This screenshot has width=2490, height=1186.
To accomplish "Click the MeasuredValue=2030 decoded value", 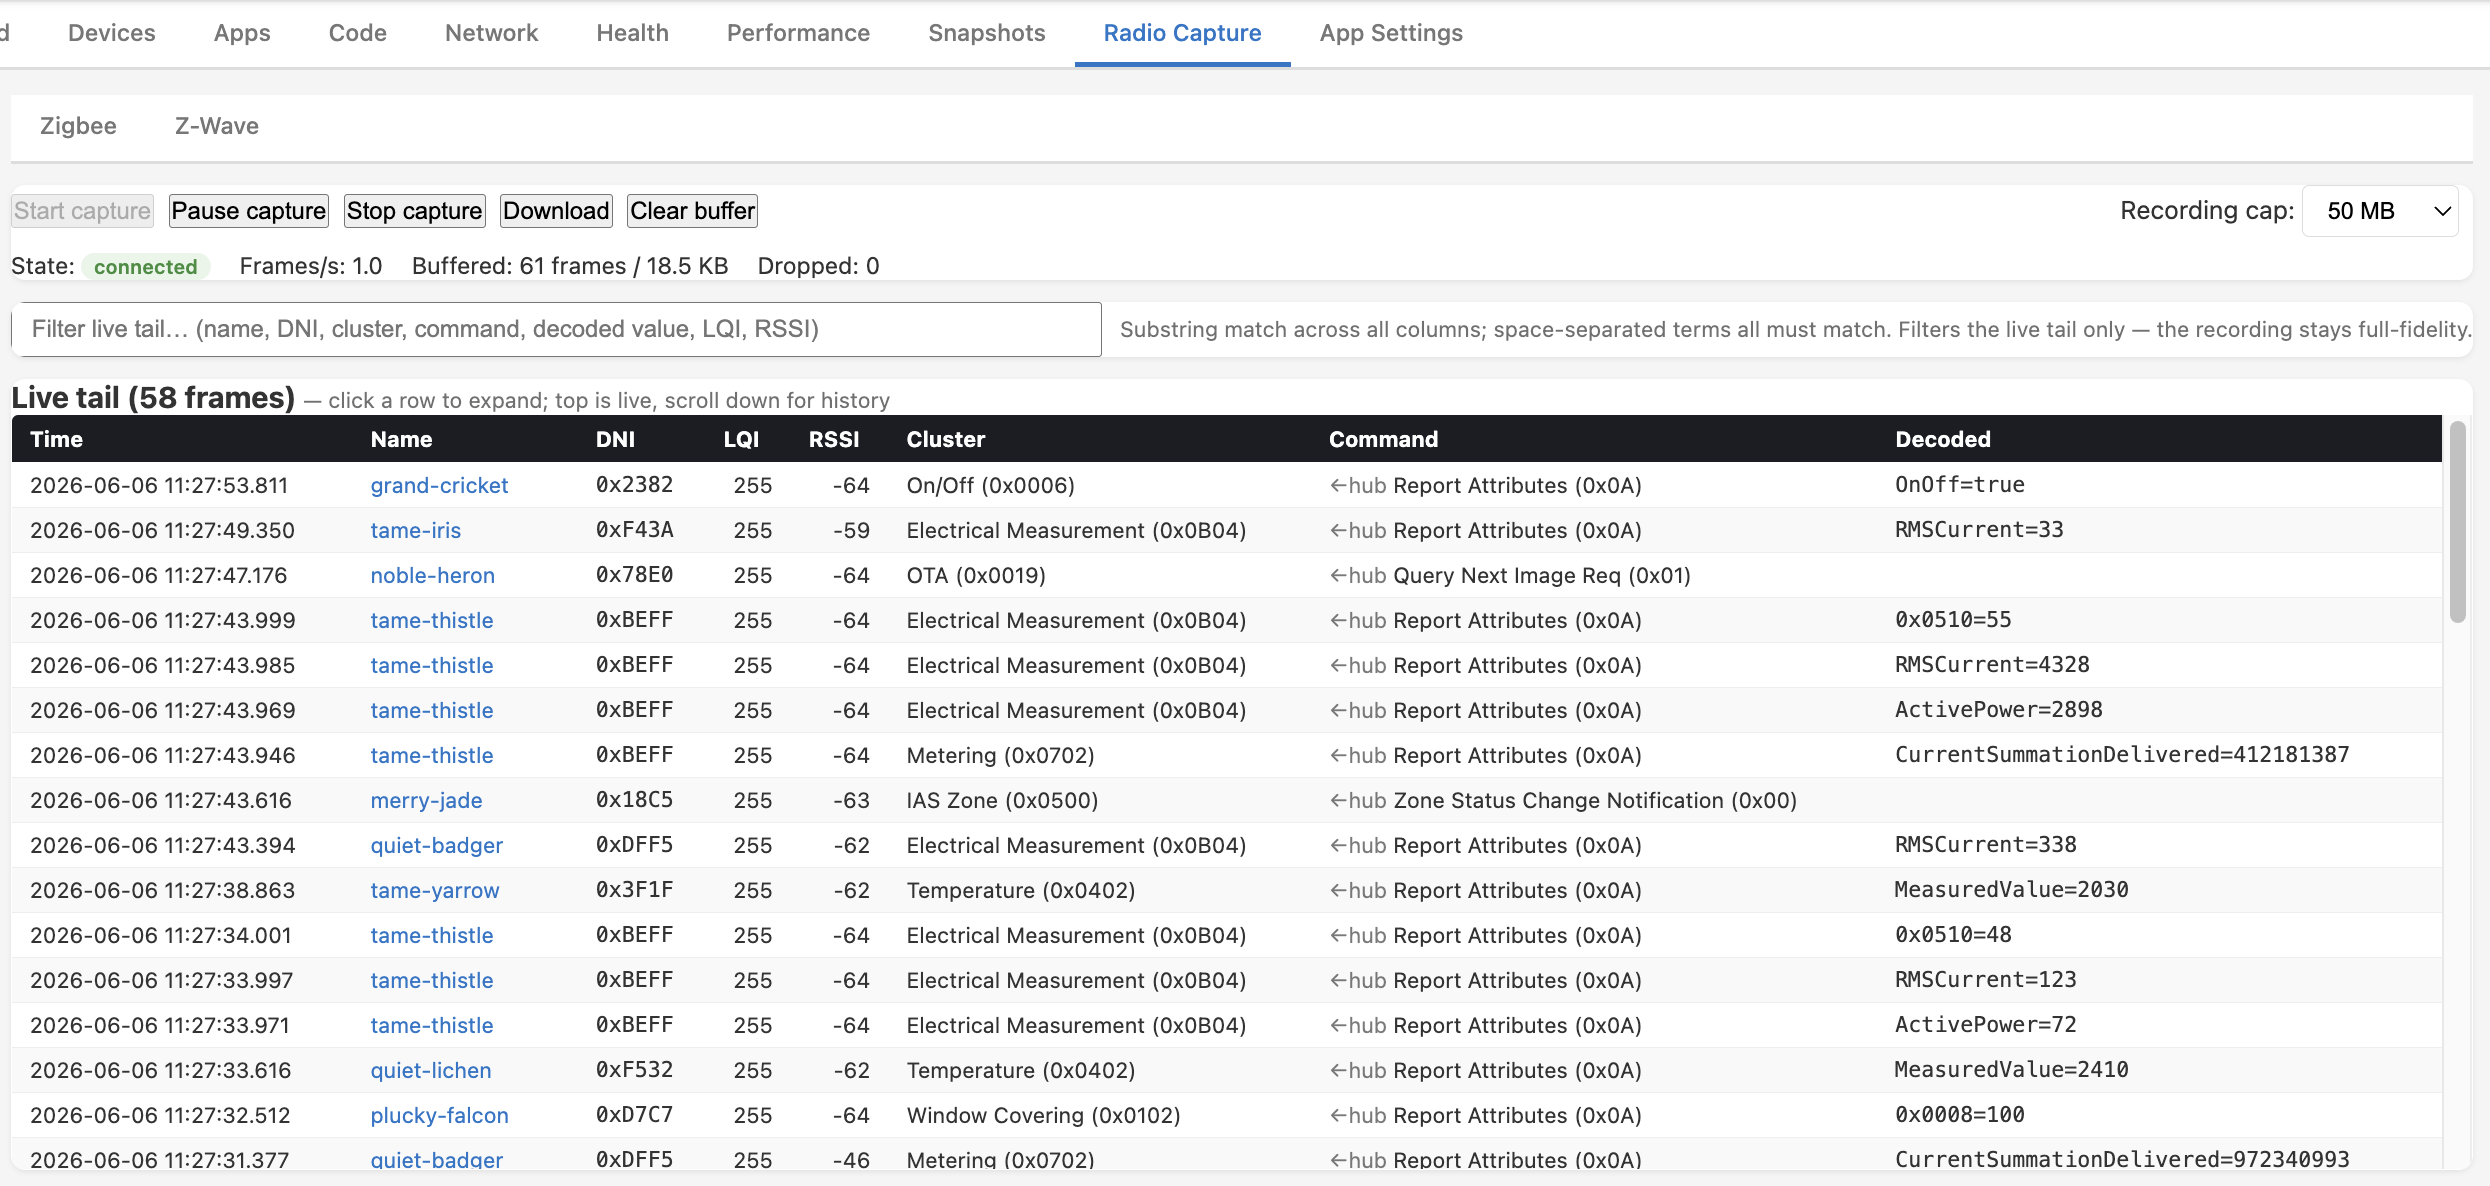I will pyautogui.click(x=2011, y=890).
